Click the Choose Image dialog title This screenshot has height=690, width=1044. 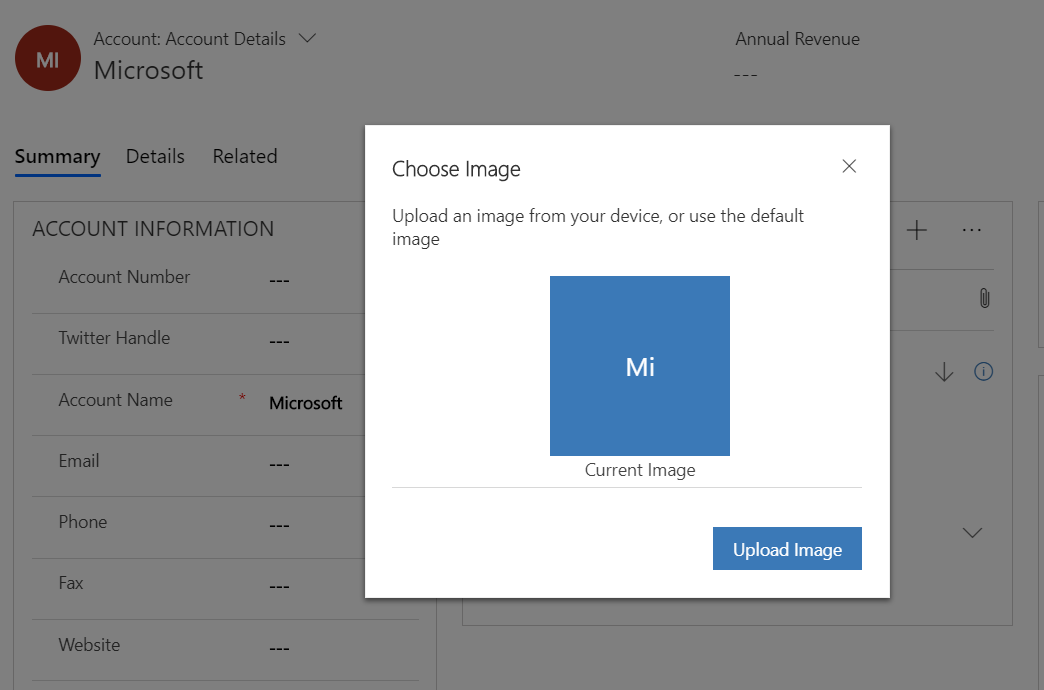[456, 169]
